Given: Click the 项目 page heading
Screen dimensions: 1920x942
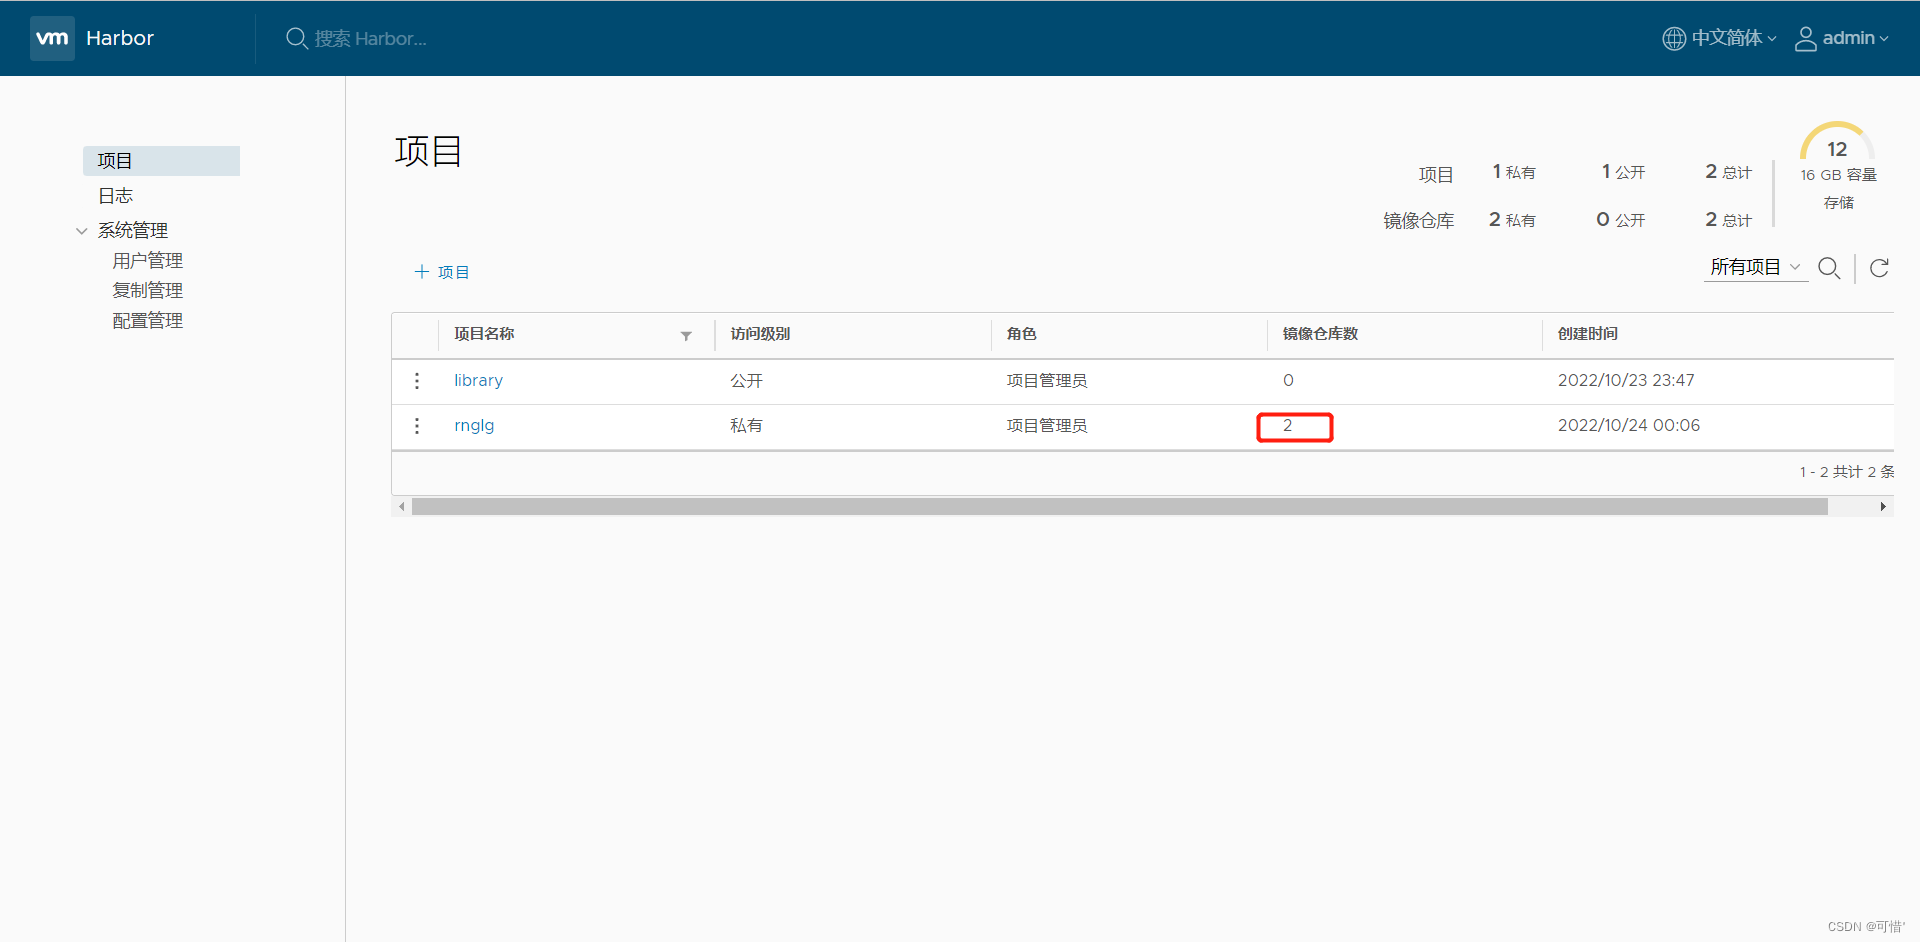Looking at the screenshot, I should pos(428,152).
